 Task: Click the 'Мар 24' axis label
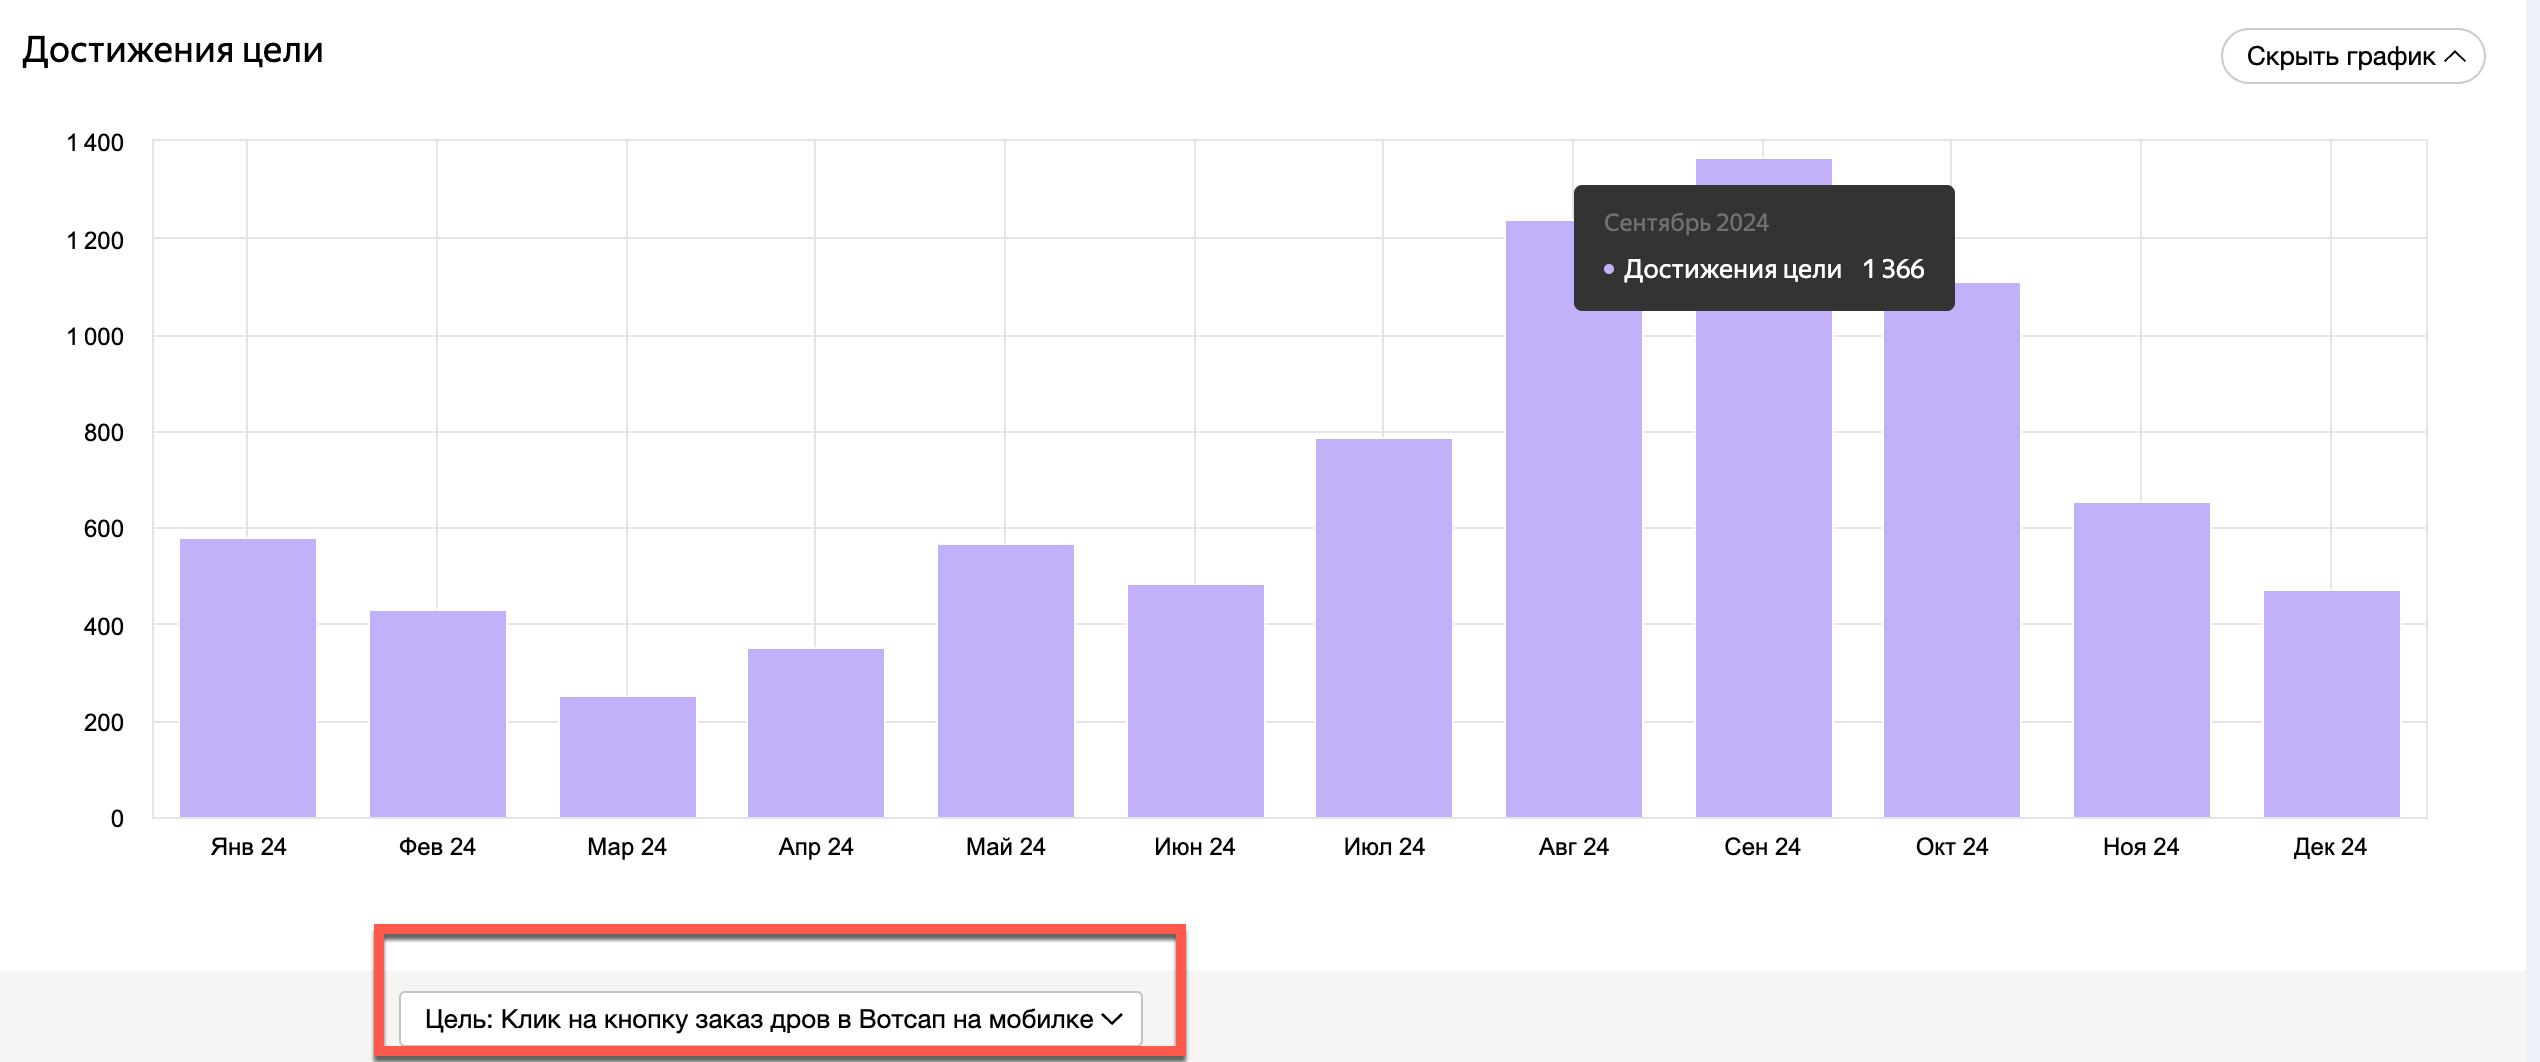[627, 847]
